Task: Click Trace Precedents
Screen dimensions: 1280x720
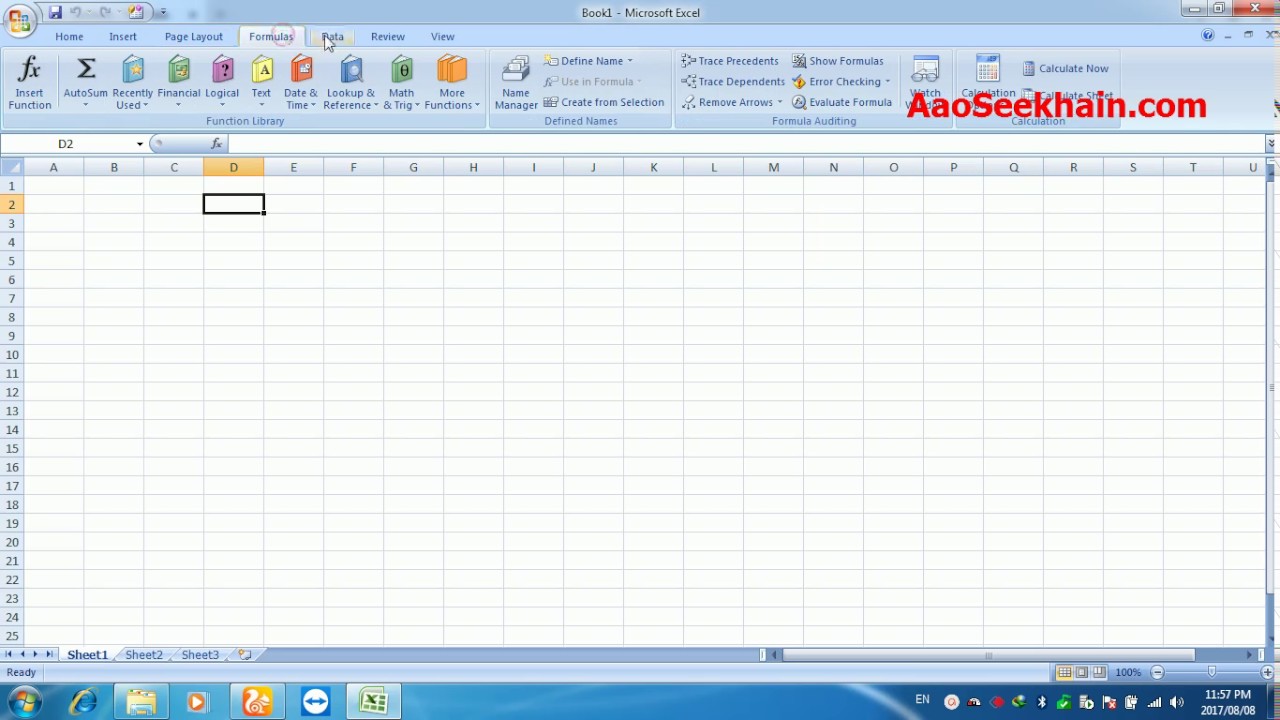Action: click(729, 61)
